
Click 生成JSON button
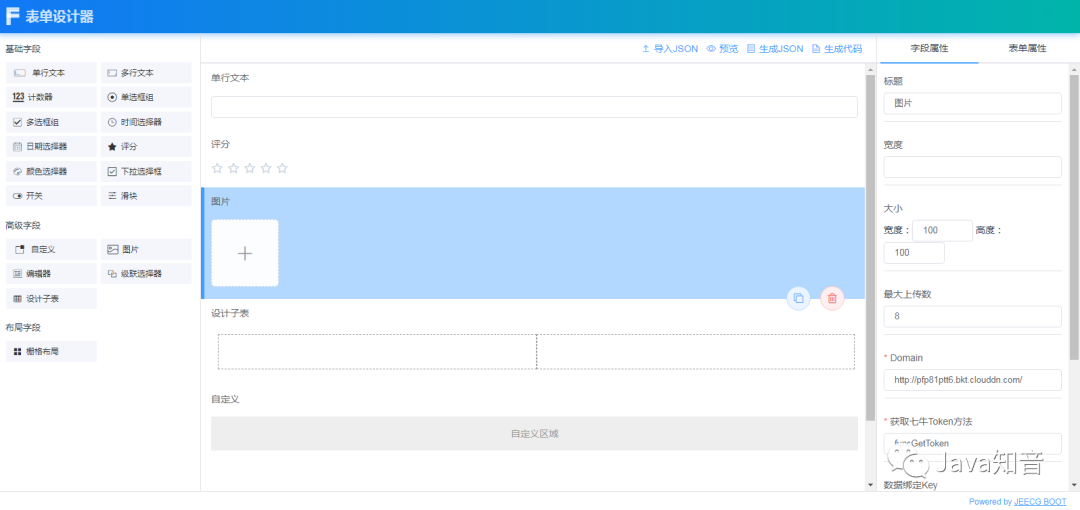775,48
